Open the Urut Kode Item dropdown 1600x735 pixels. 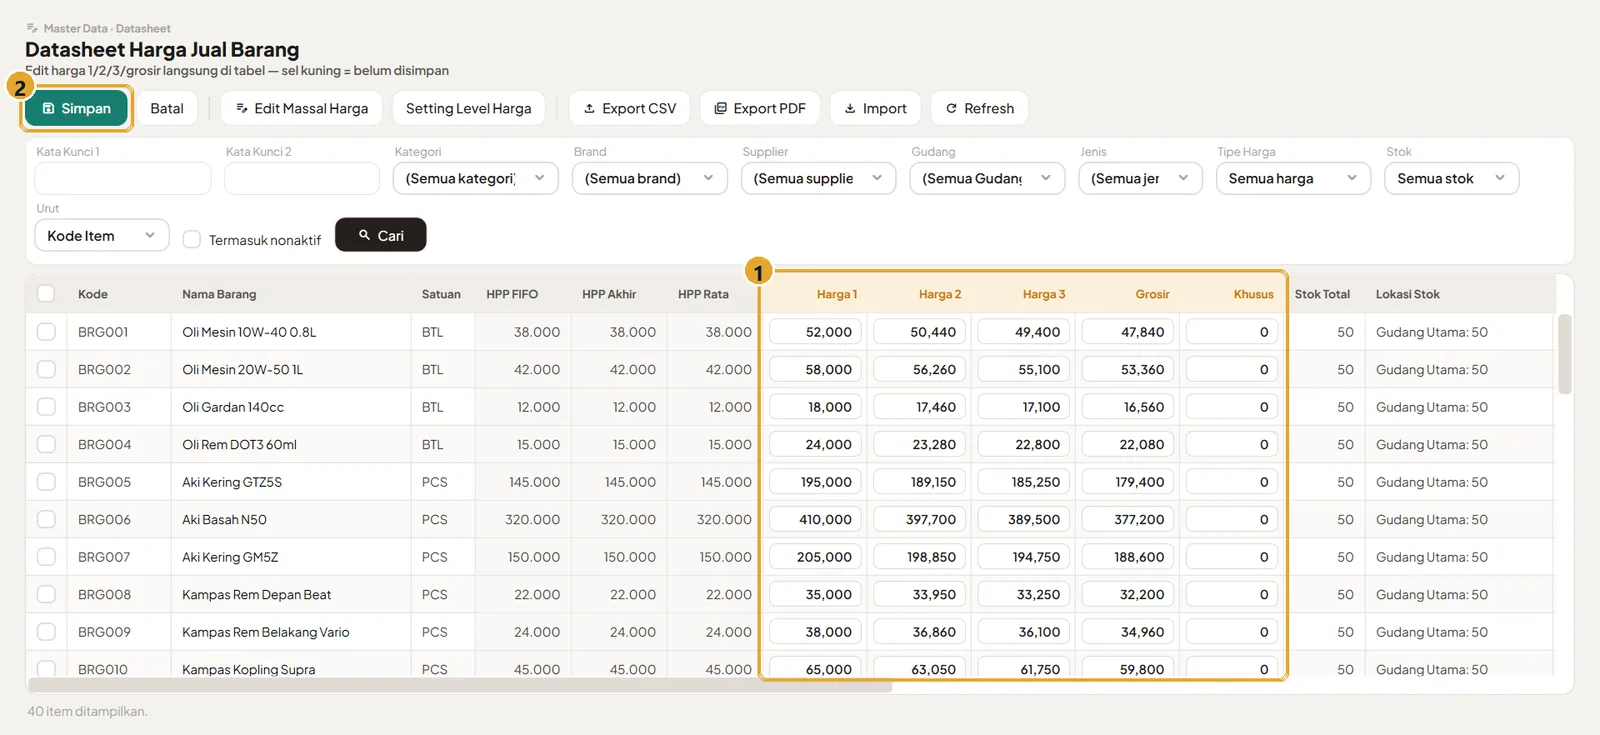[x=102, y=235]
